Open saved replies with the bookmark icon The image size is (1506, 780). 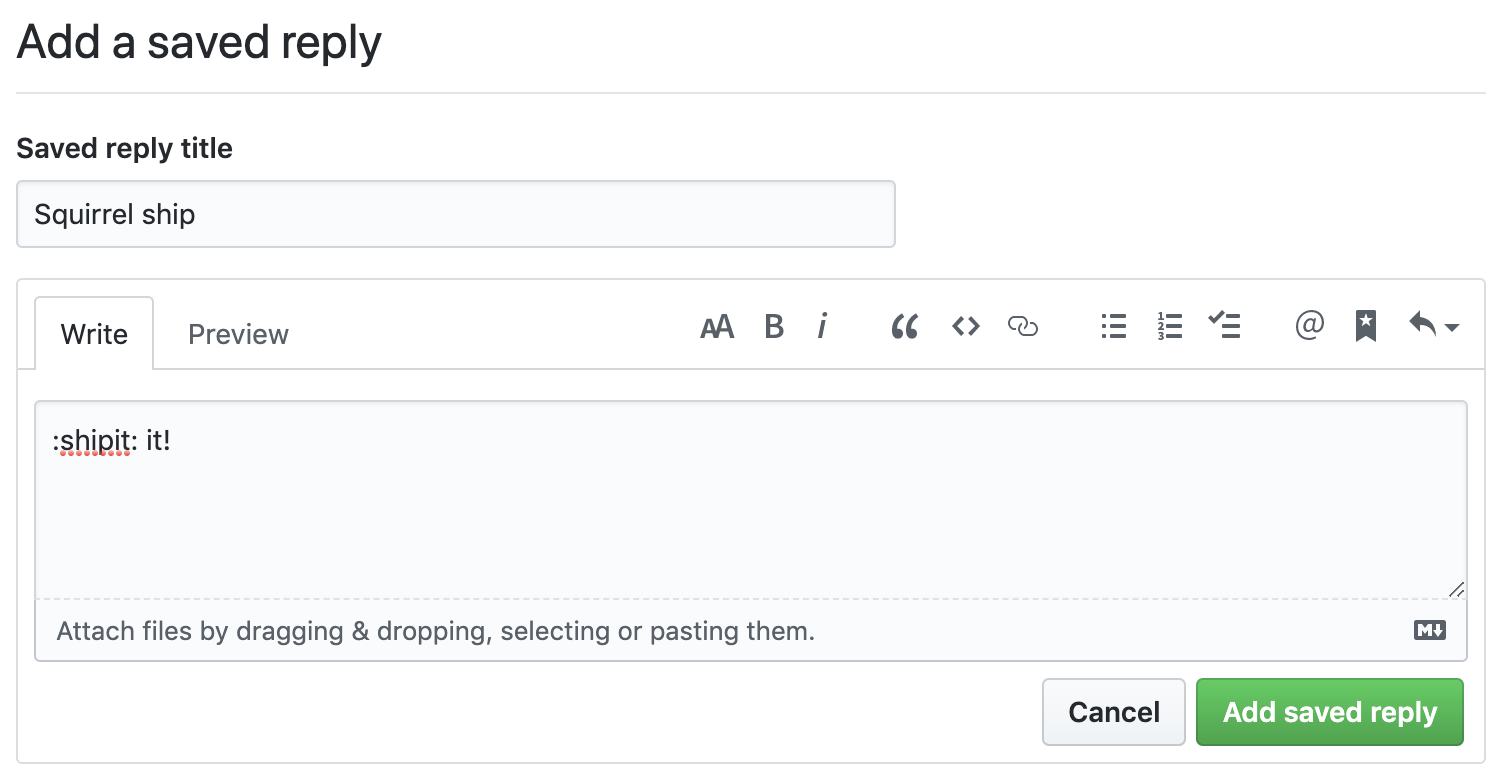(x=1365, y=326)
